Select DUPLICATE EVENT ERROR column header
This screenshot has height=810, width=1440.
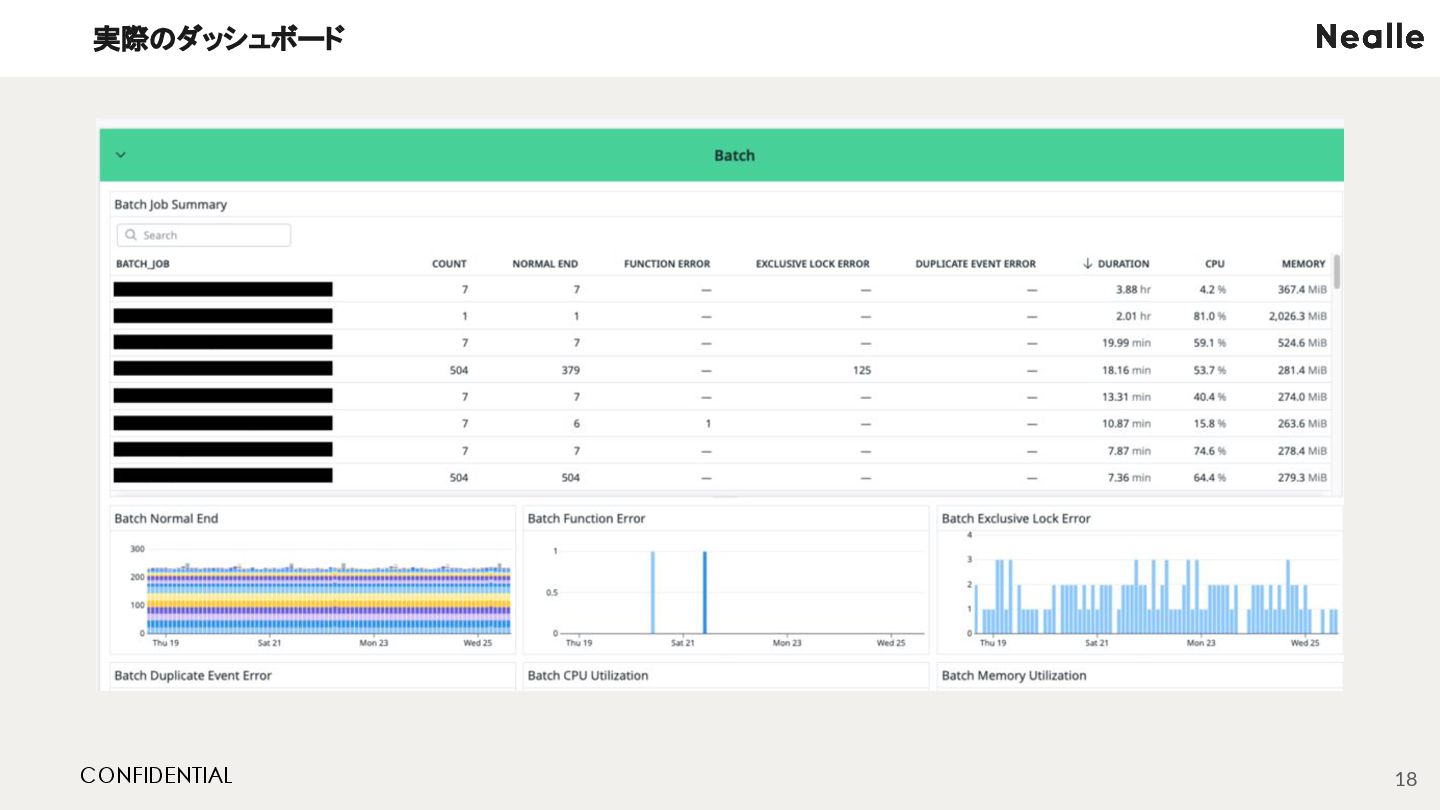[975, 264]
